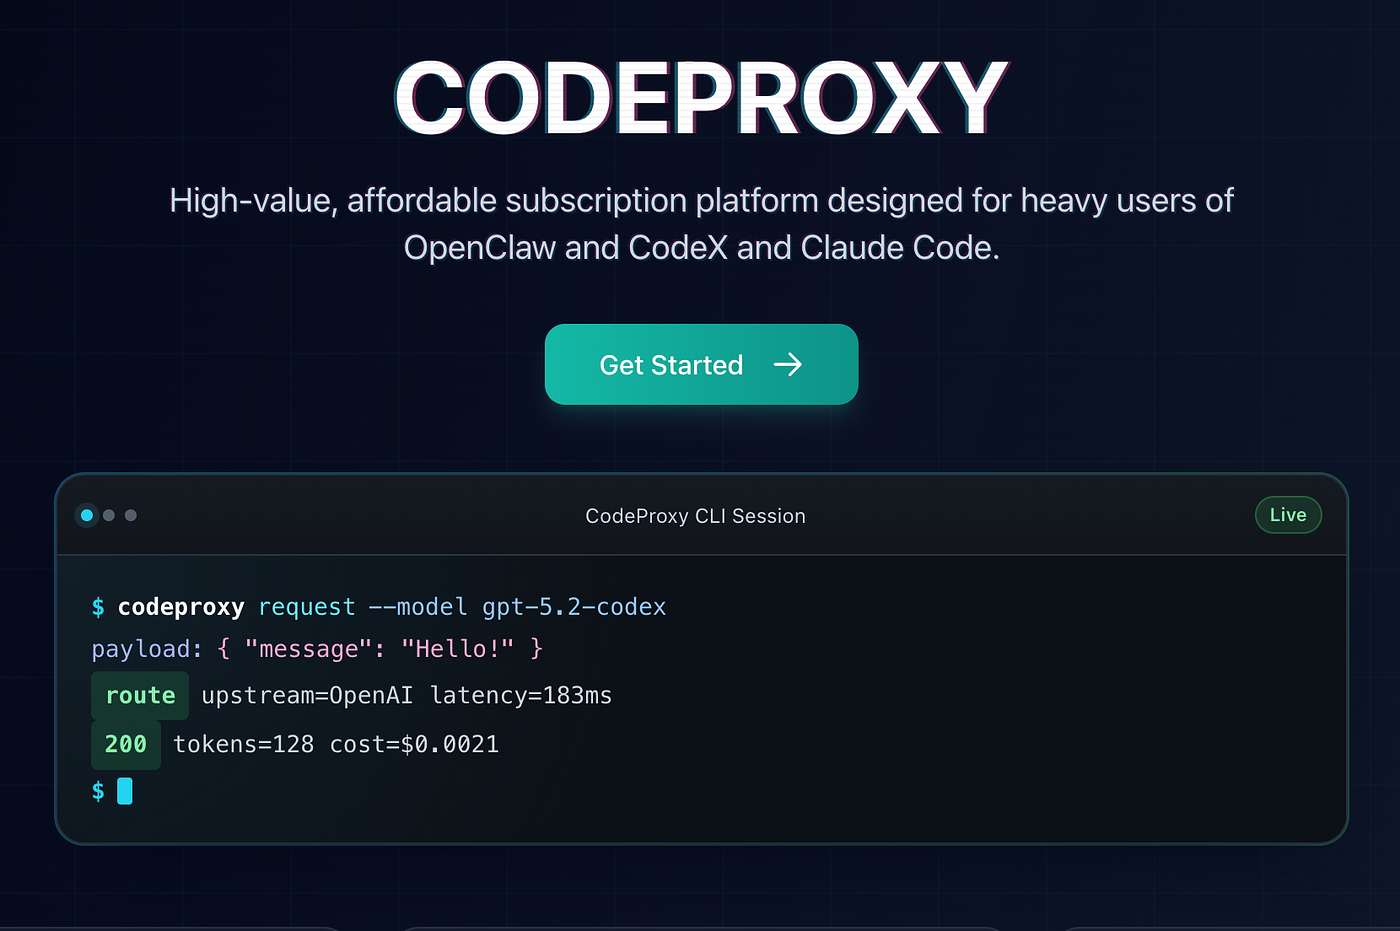Click upstream=OpenAI text
This screenshot has width=1400, height=931.
pos(307,695)
